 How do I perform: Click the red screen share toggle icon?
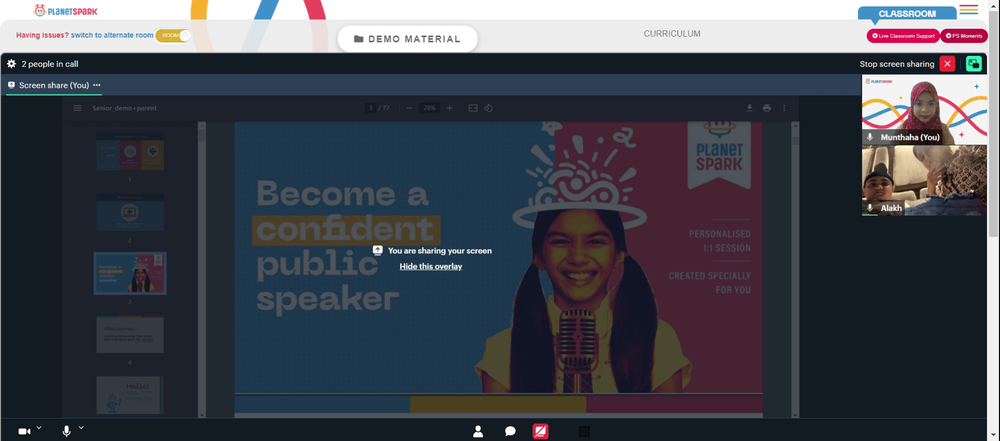click(540, 431)
